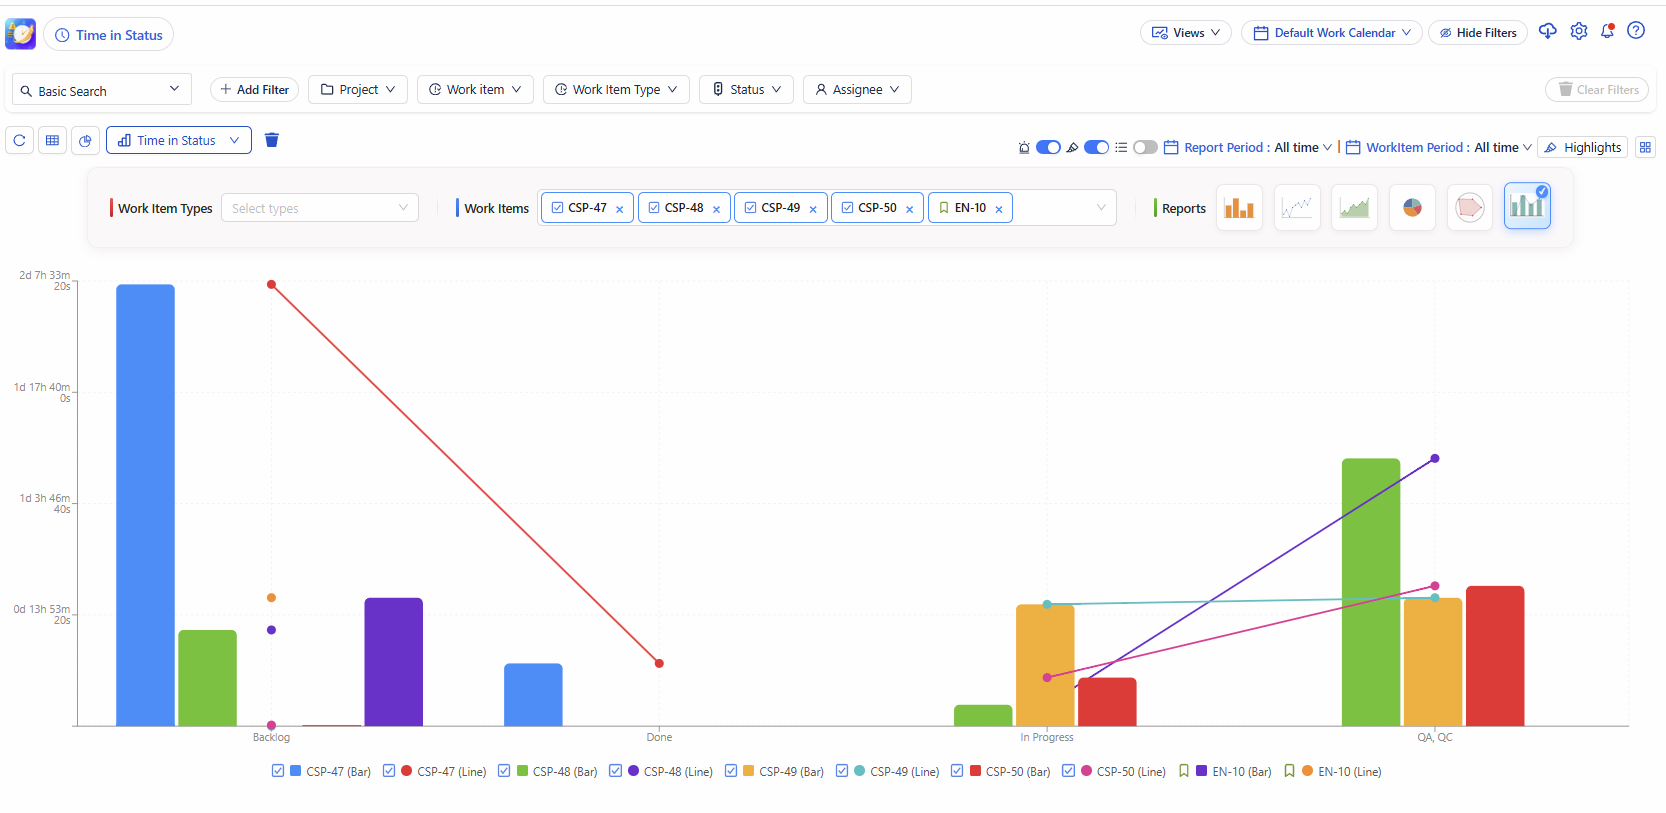Click the purple EN-10 bar in Backlog
This screenshot has height=813, width=1666.
pos(394,662)
